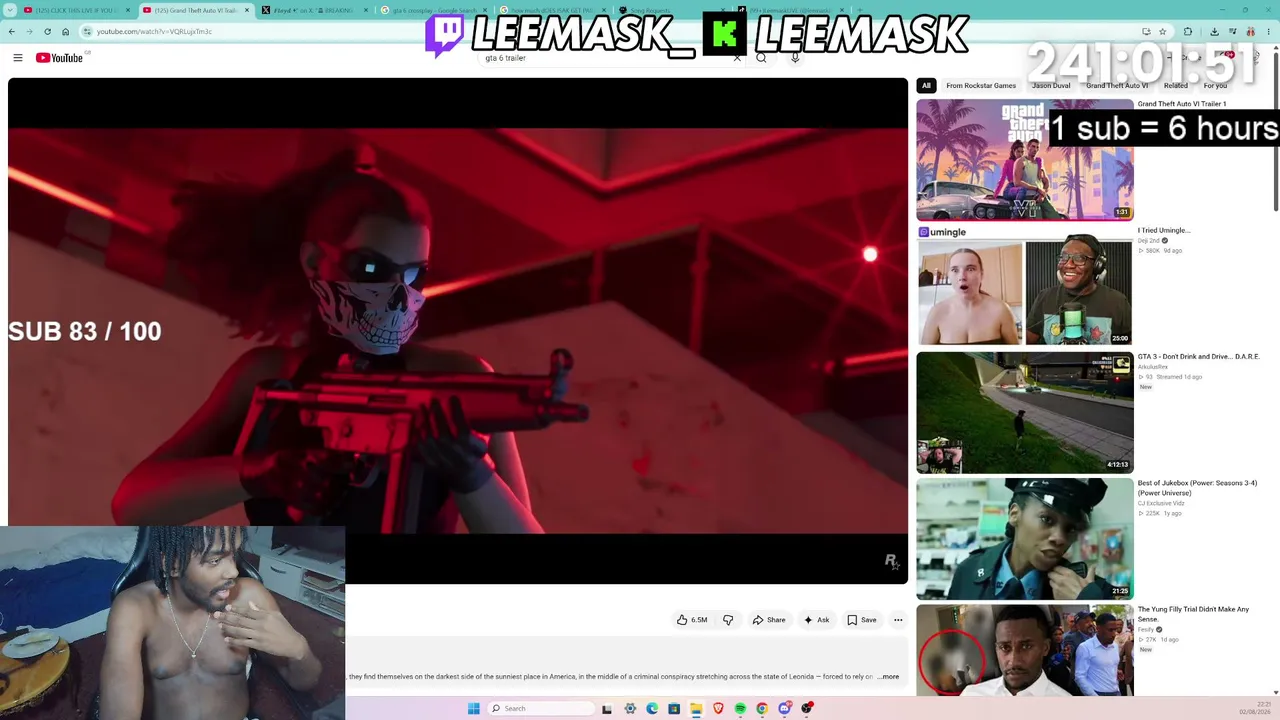
Task: Switch to the 'gta 6 crossplay' Google tab
Action: tap(433, 10)
